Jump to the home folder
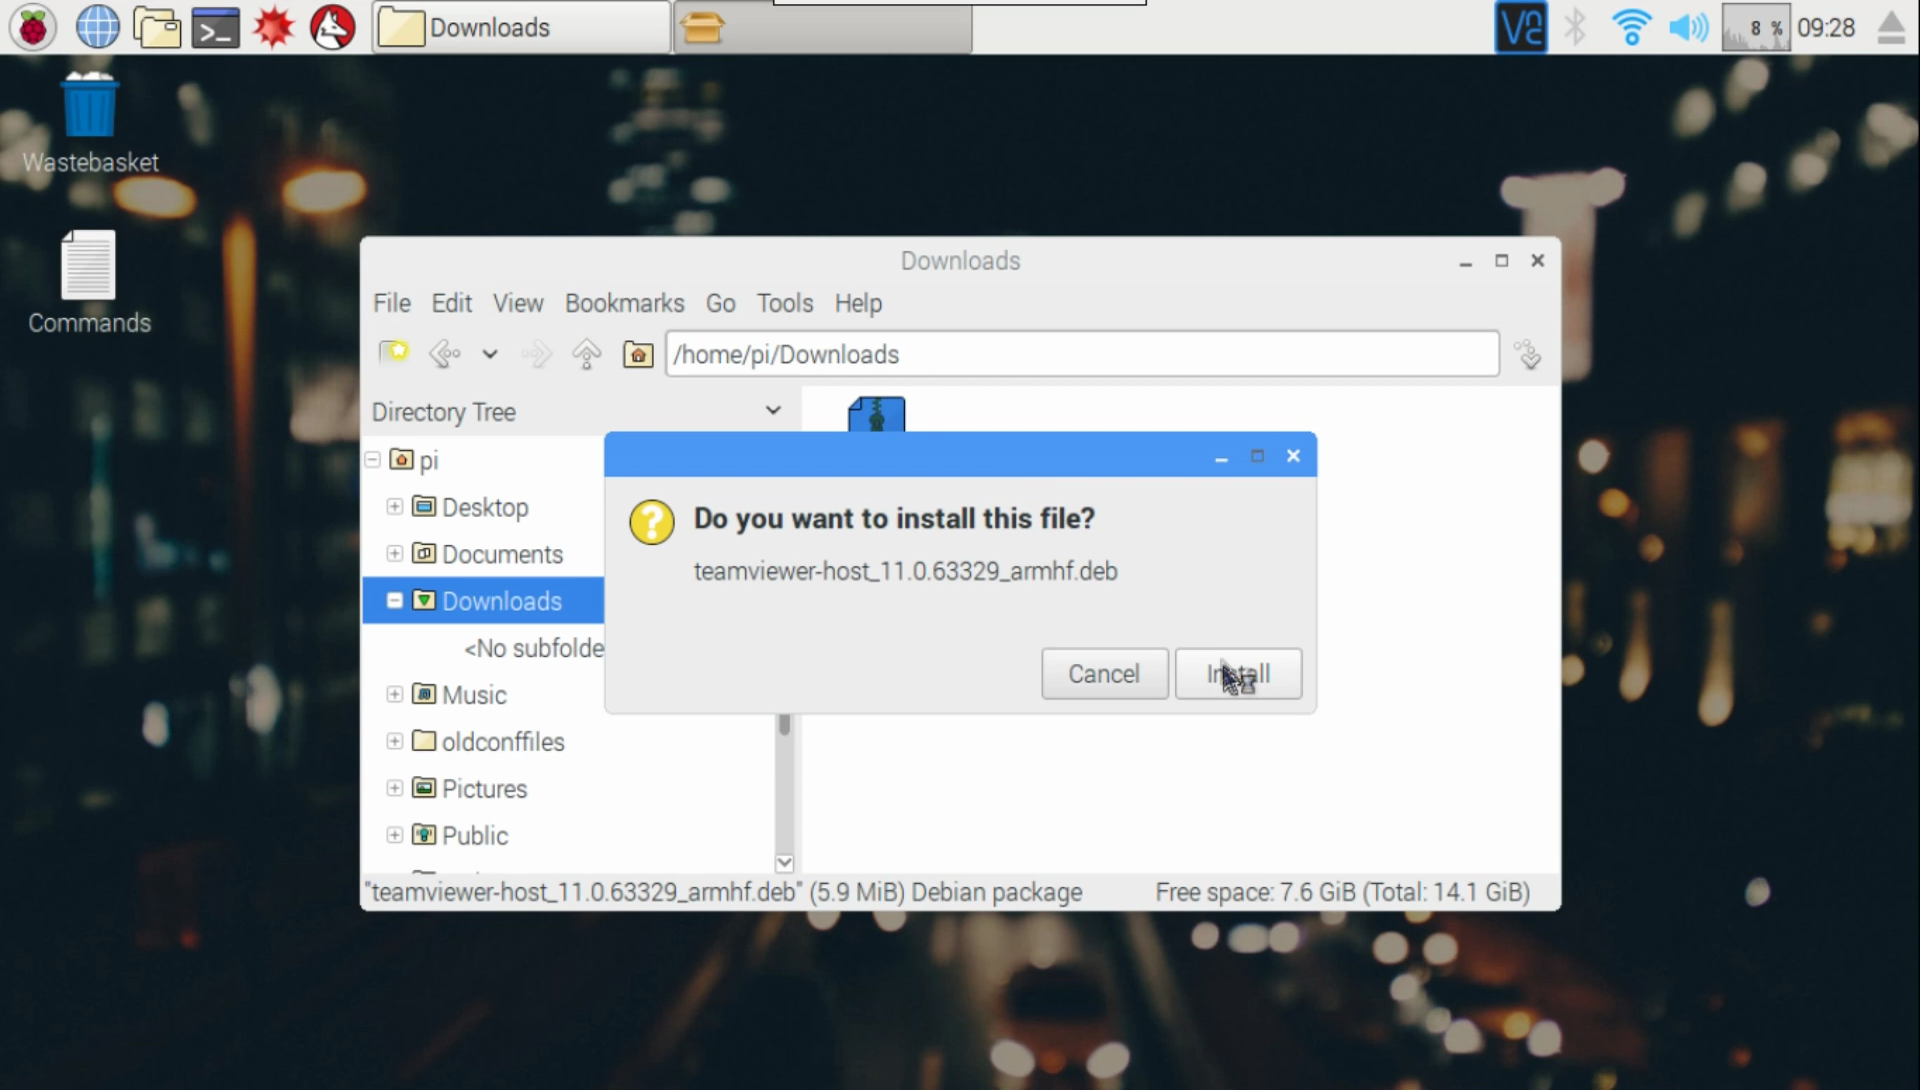The width and height of the screenshot is (1920, 1090). (x=638, y=353)
